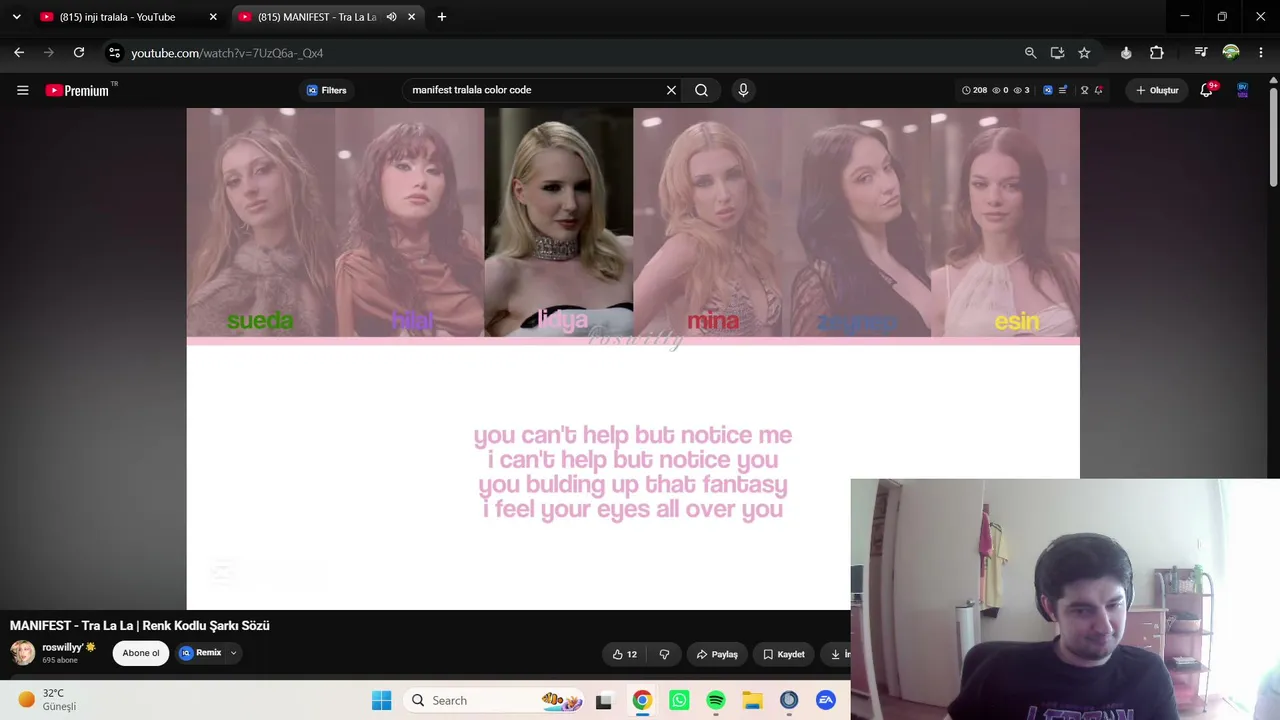Click the Remix button under the video
The width and height of the screenshot is (1280, 720).
pos(201,653)
